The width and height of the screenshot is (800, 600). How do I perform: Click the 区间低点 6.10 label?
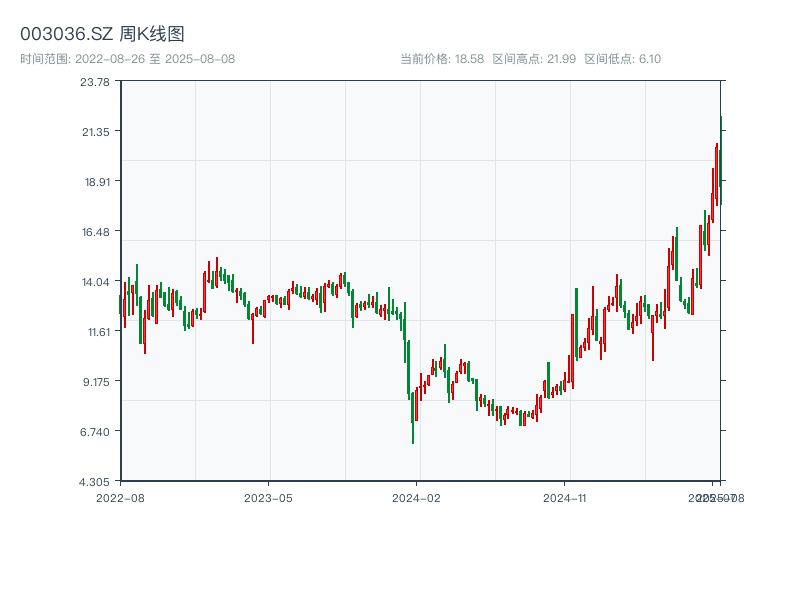[622, 59]
